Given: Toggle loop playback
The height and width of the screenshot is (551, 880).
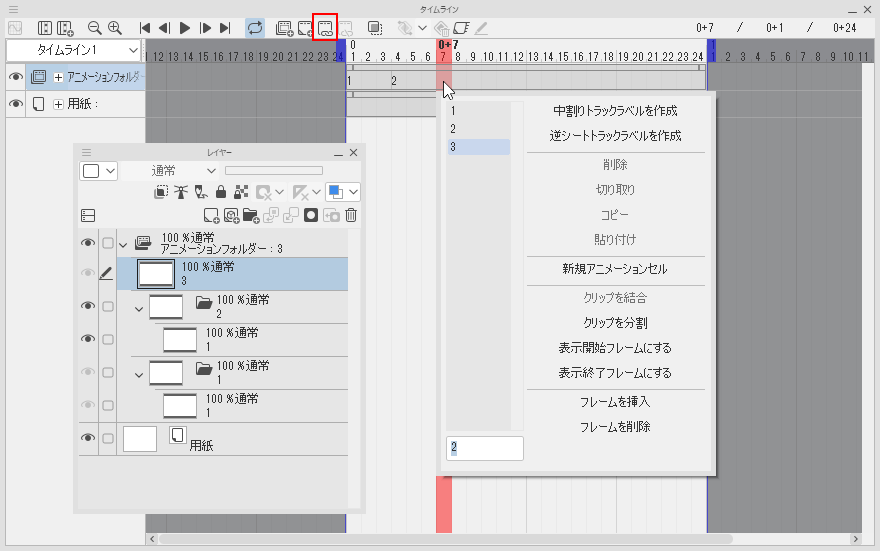Looking at the screenshot, I should pos(255,27).
